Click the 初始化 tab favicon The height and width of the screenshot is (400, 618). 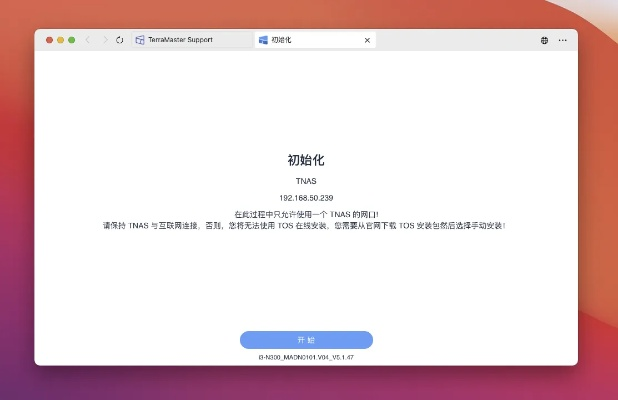click(263, 40)
